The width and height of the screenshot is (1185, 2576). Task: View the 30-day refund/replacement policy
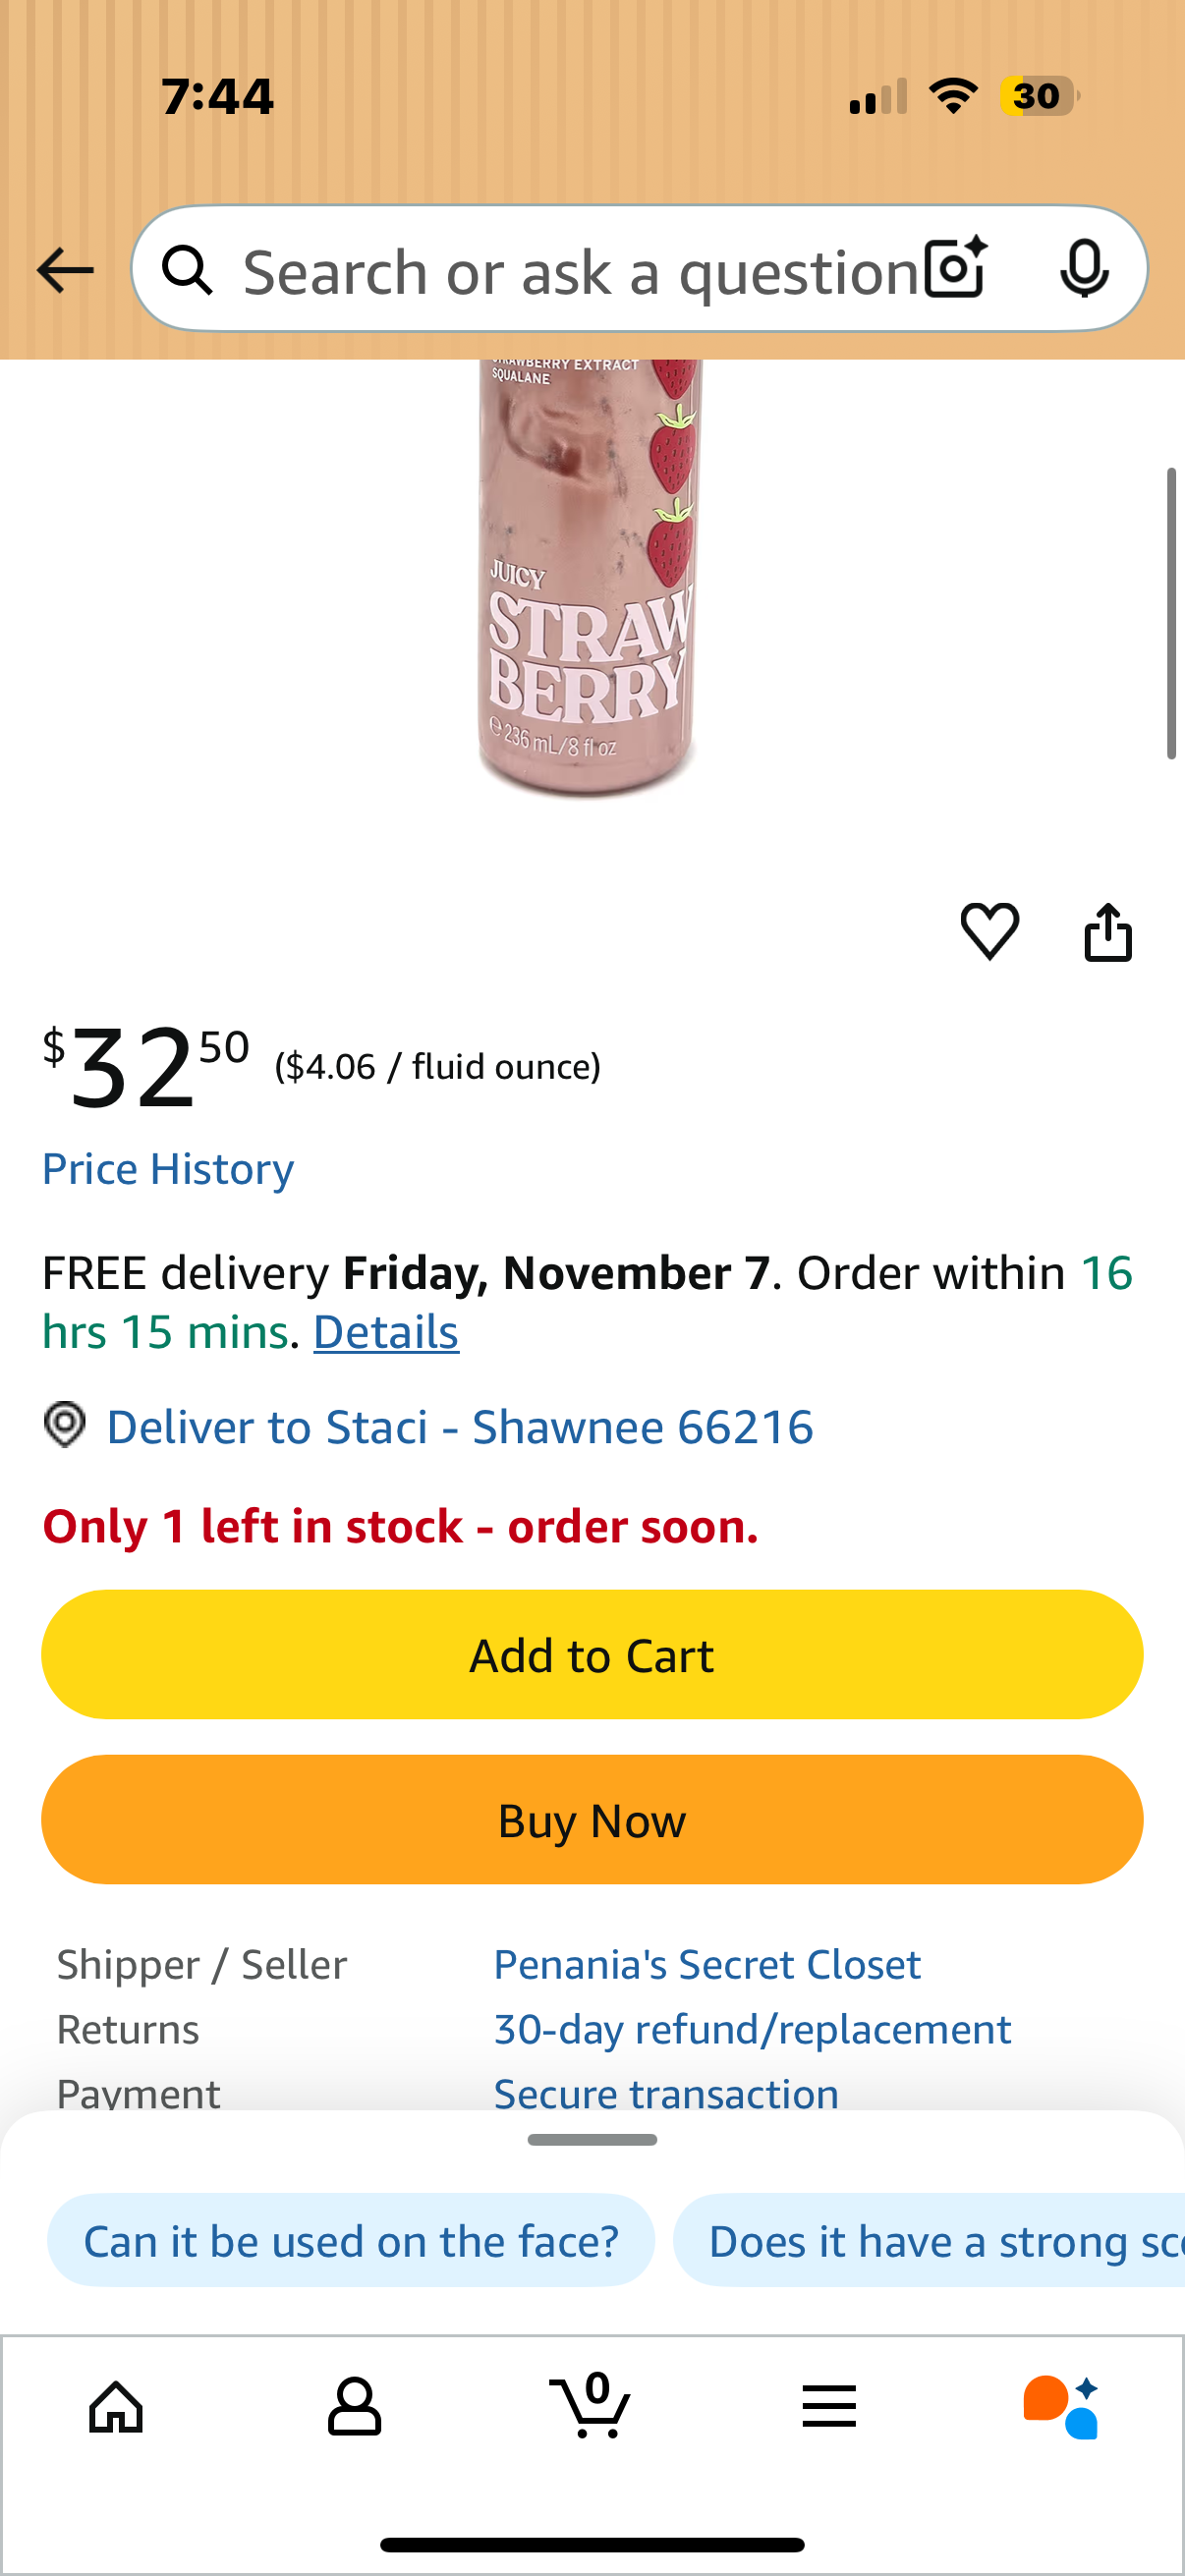752,2028
